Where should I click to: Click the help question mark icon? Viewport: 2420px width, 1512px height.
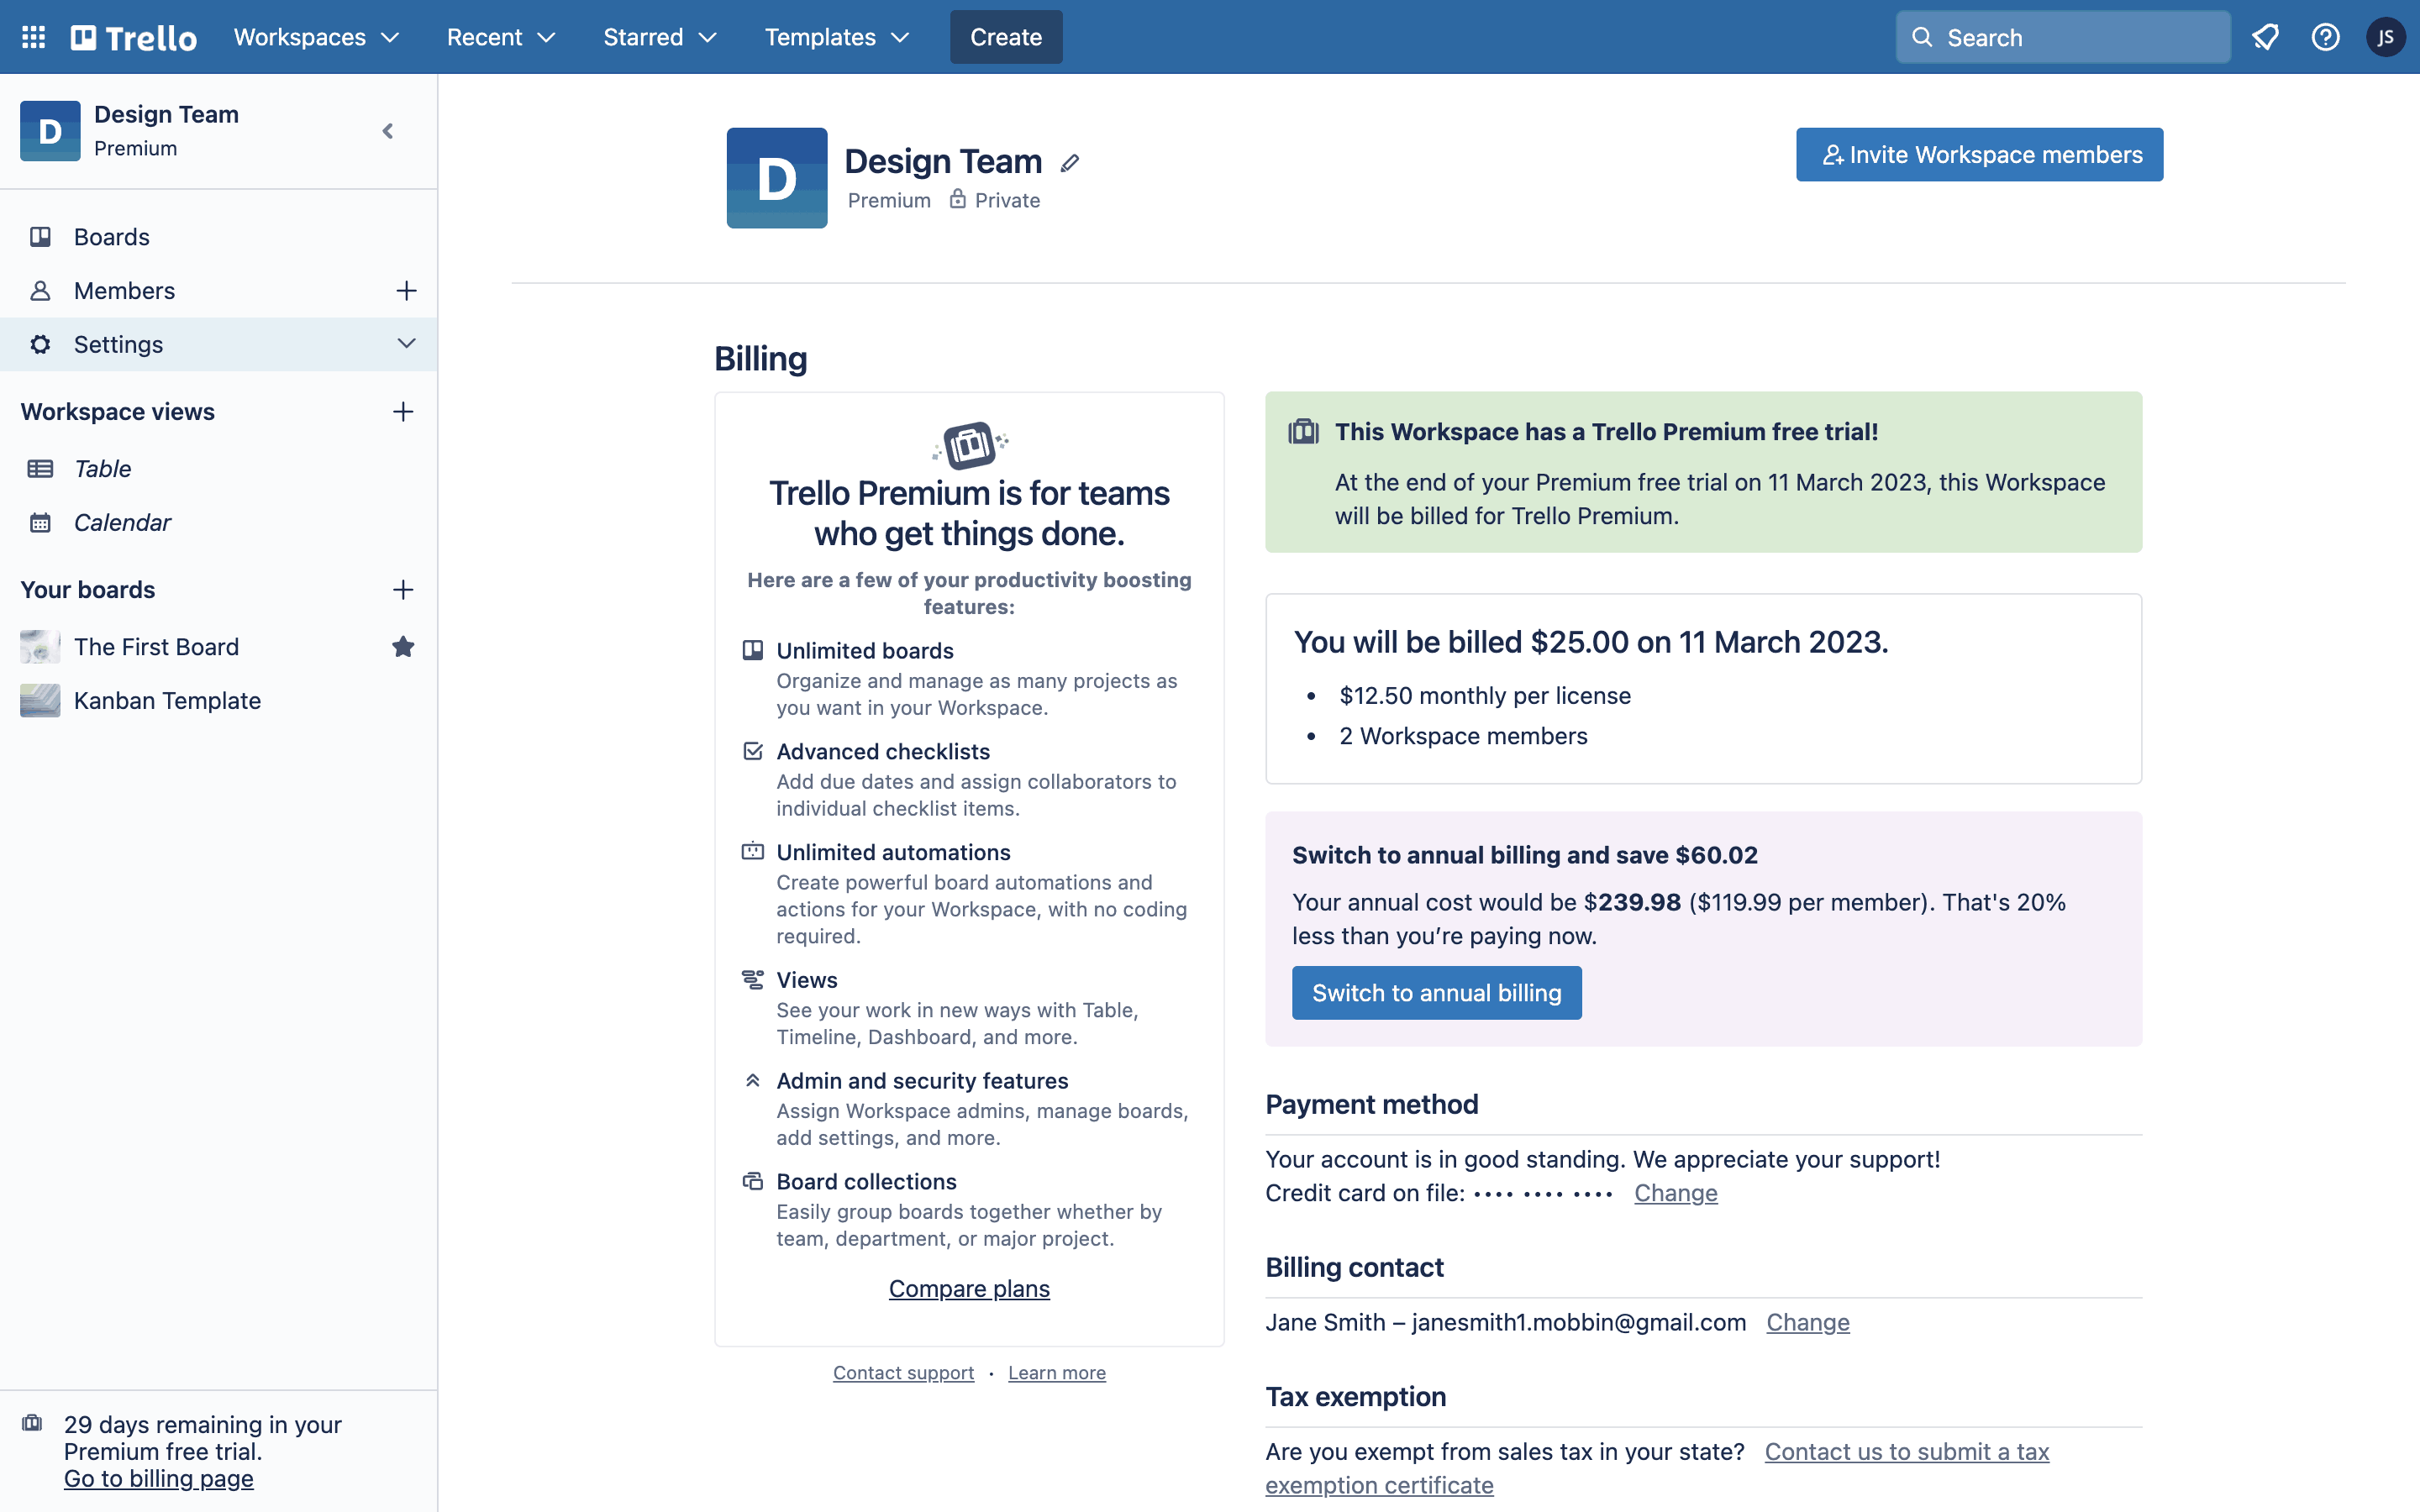tap(2326, 36)
